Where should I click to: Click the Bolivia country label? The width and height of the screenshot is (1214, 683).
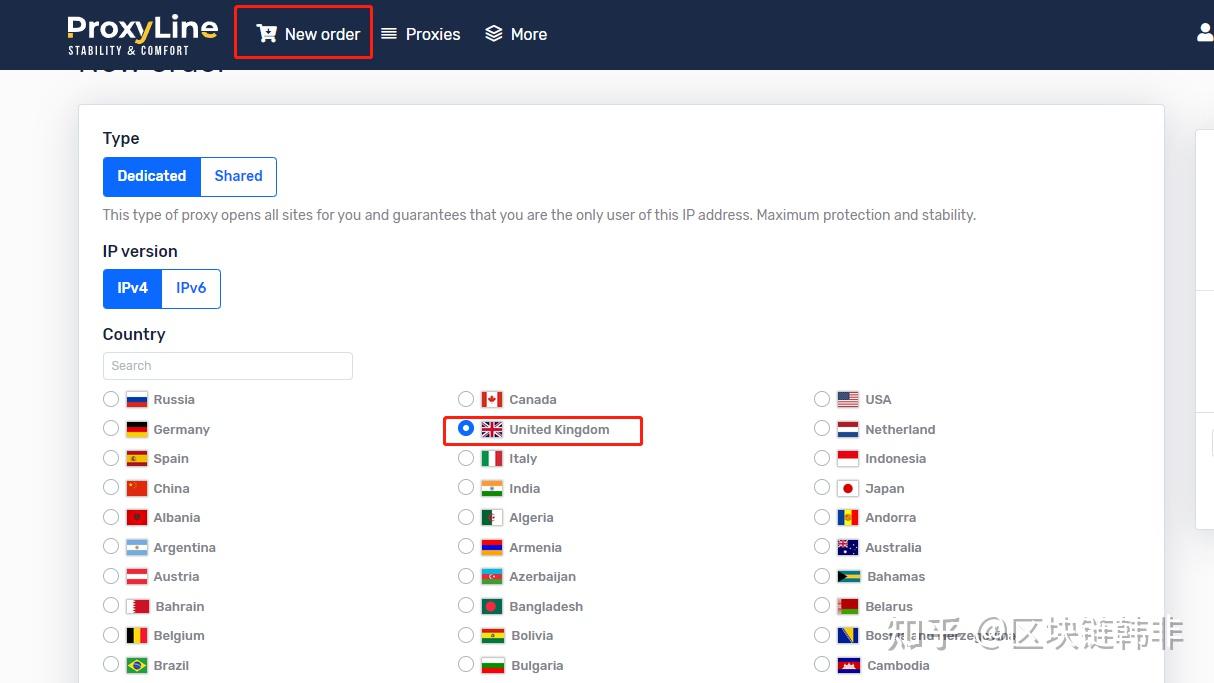(x=532, y=636)
